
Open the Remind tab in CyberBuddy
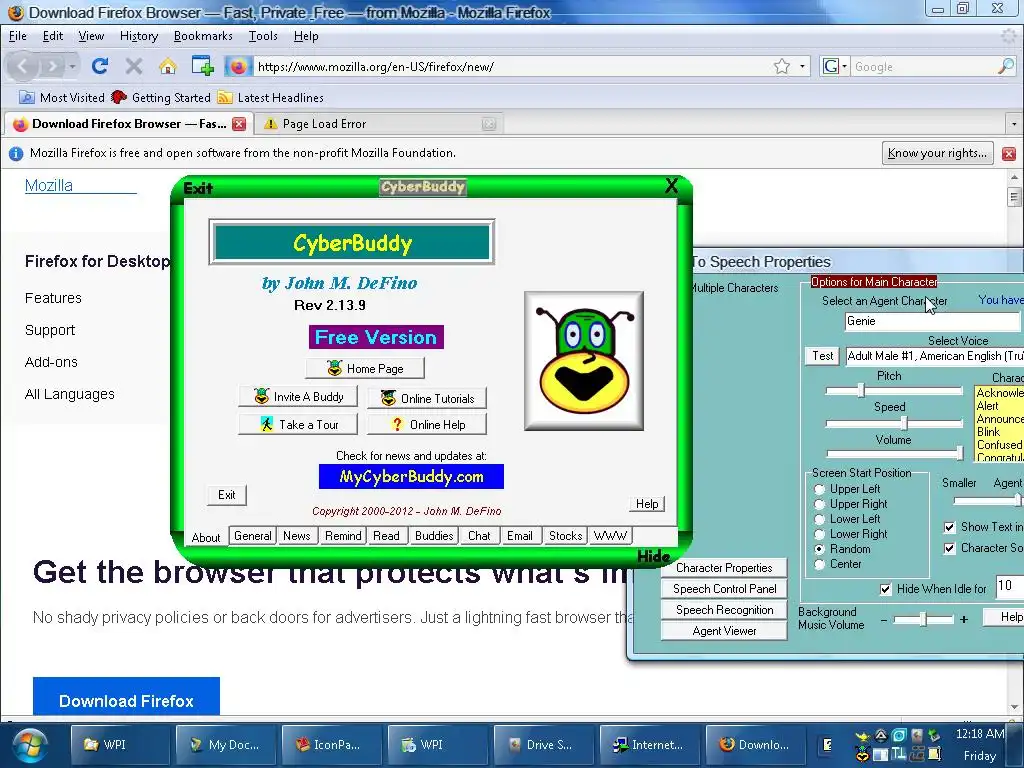(x=343, y=536)
